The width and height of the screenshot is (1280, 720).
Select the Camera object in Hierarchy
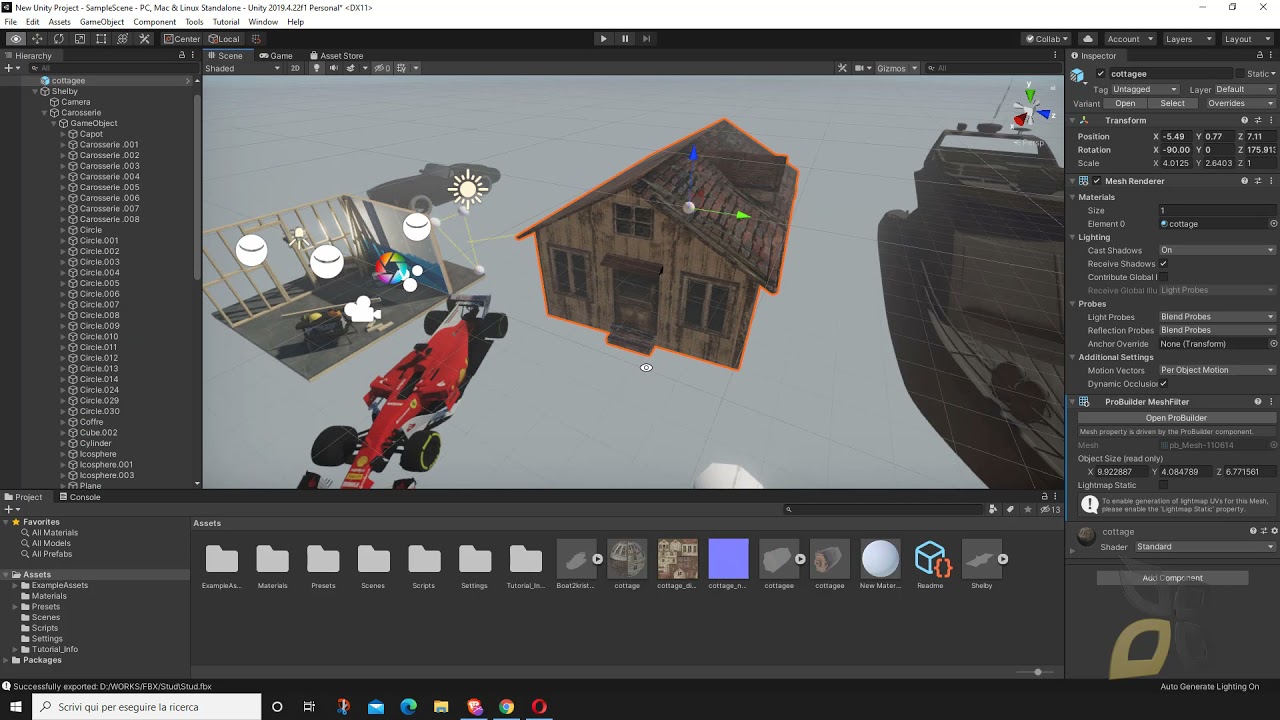coord(76,102)
